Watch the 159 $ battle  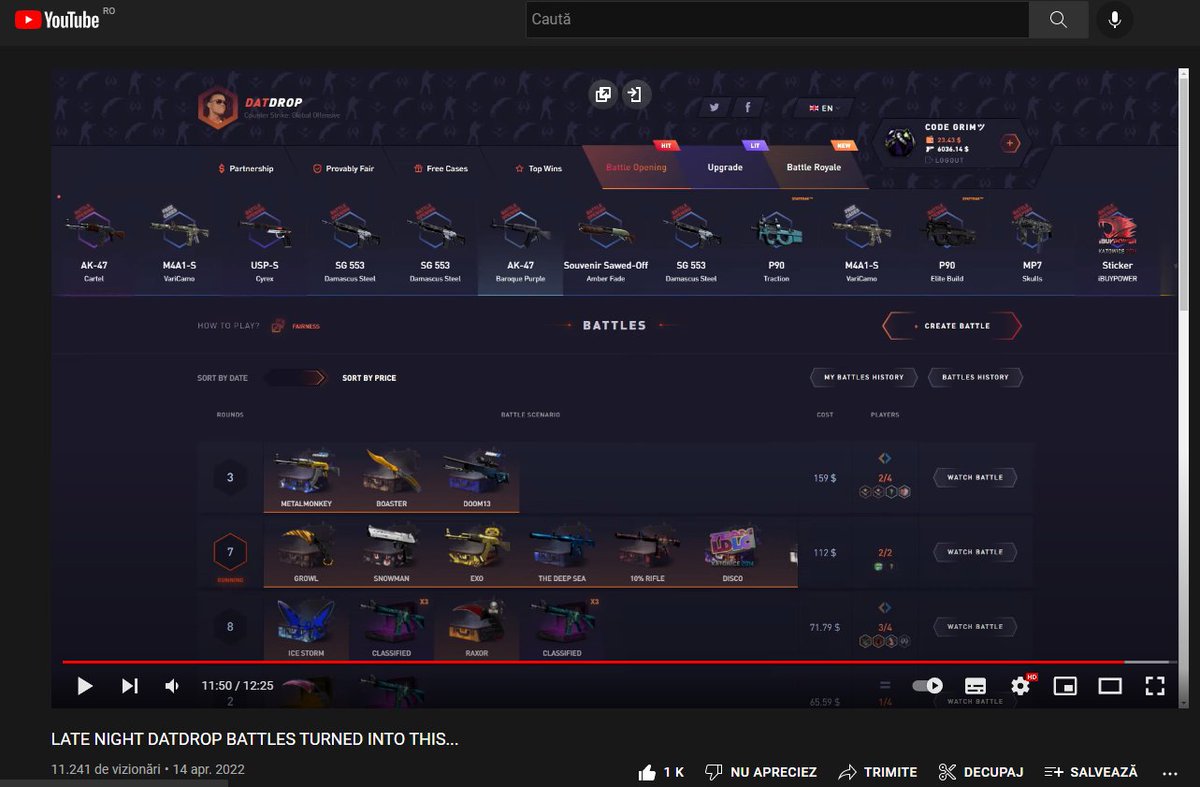click(975, 478)
